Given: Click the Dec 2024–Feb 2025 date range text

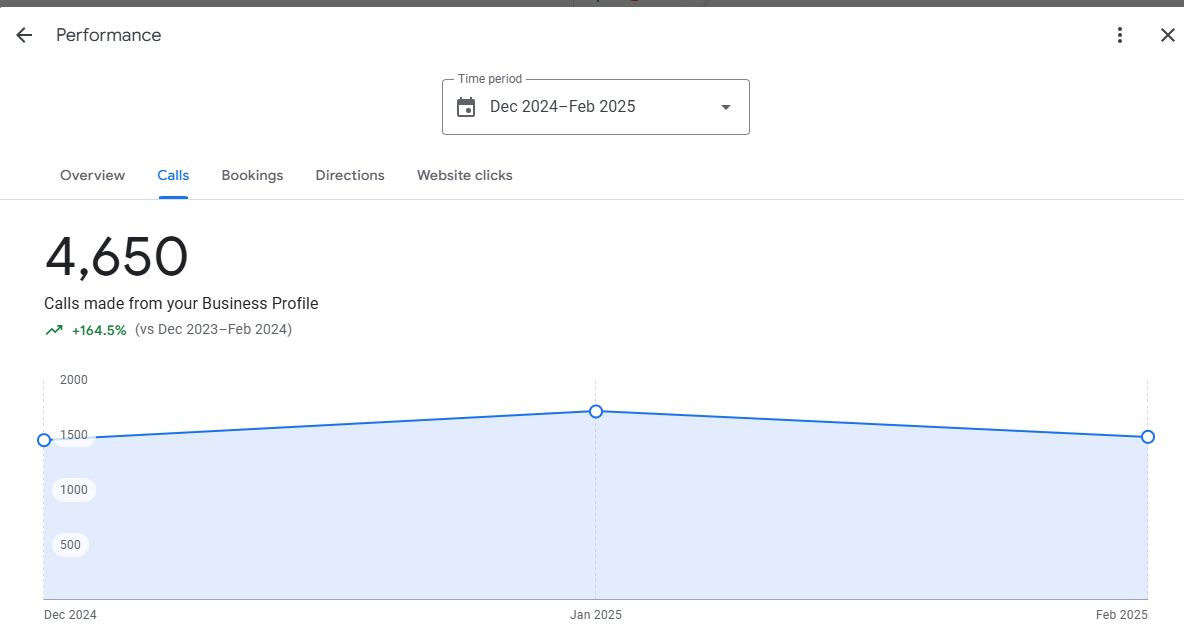Looking at the screenshot, I should pos(562,107).
